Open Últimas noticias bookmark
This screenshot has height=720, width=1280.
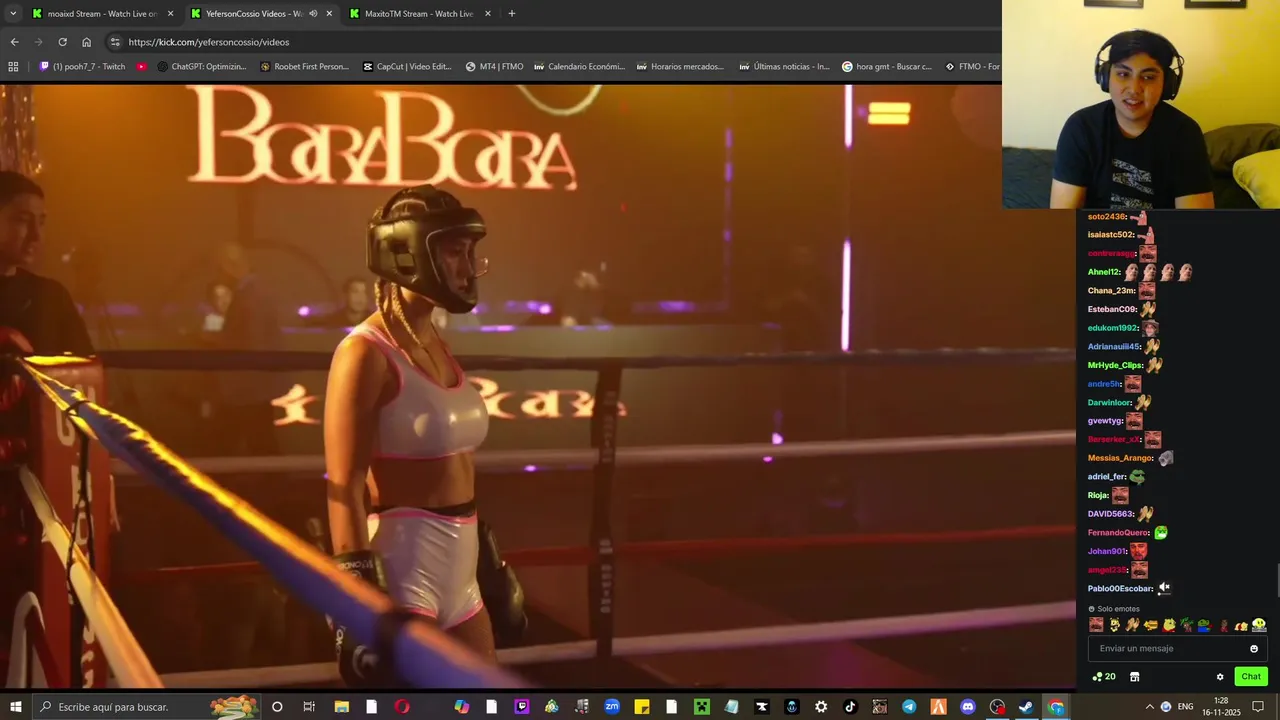784,67
